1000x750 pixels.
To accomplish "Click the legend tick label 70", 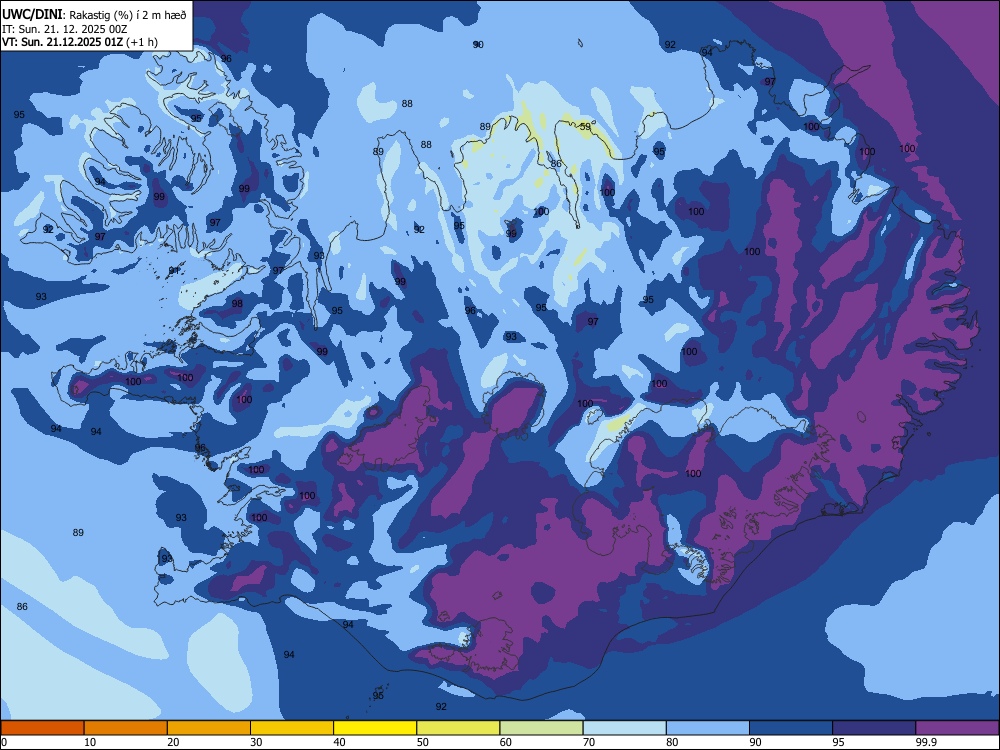I will pyautogui.click(x=589, y=742).
